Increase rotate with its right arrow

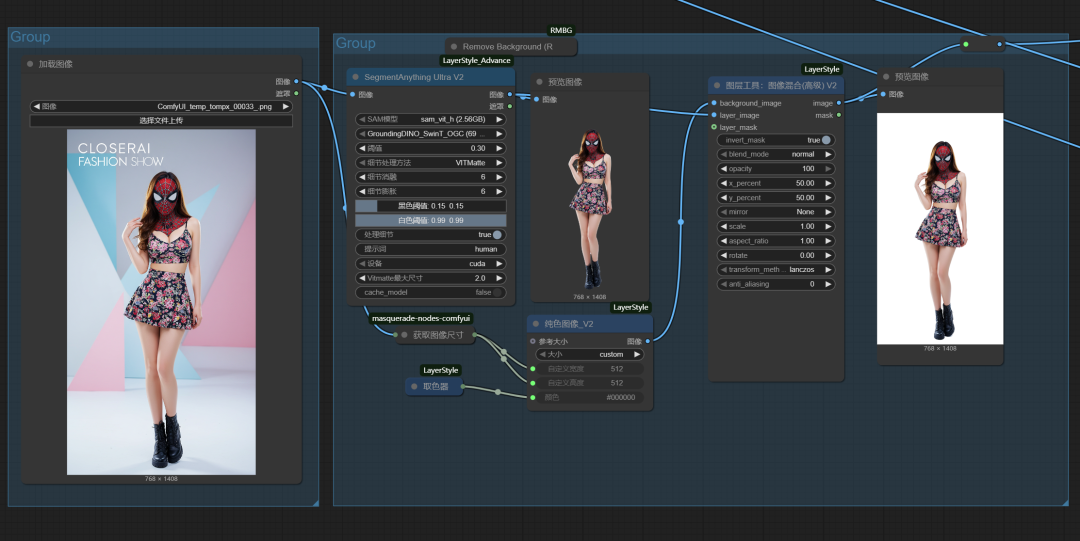[x=829, y=255]
